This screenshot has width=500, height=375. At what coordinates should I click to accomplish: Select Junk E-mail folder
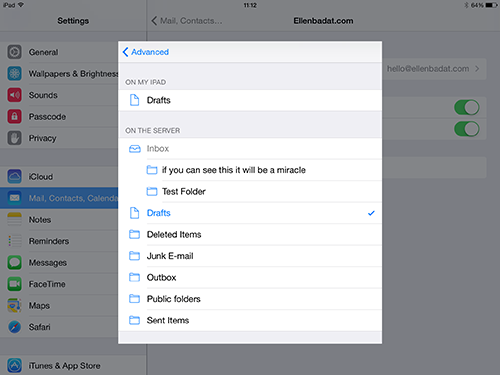tap(250, 256)
